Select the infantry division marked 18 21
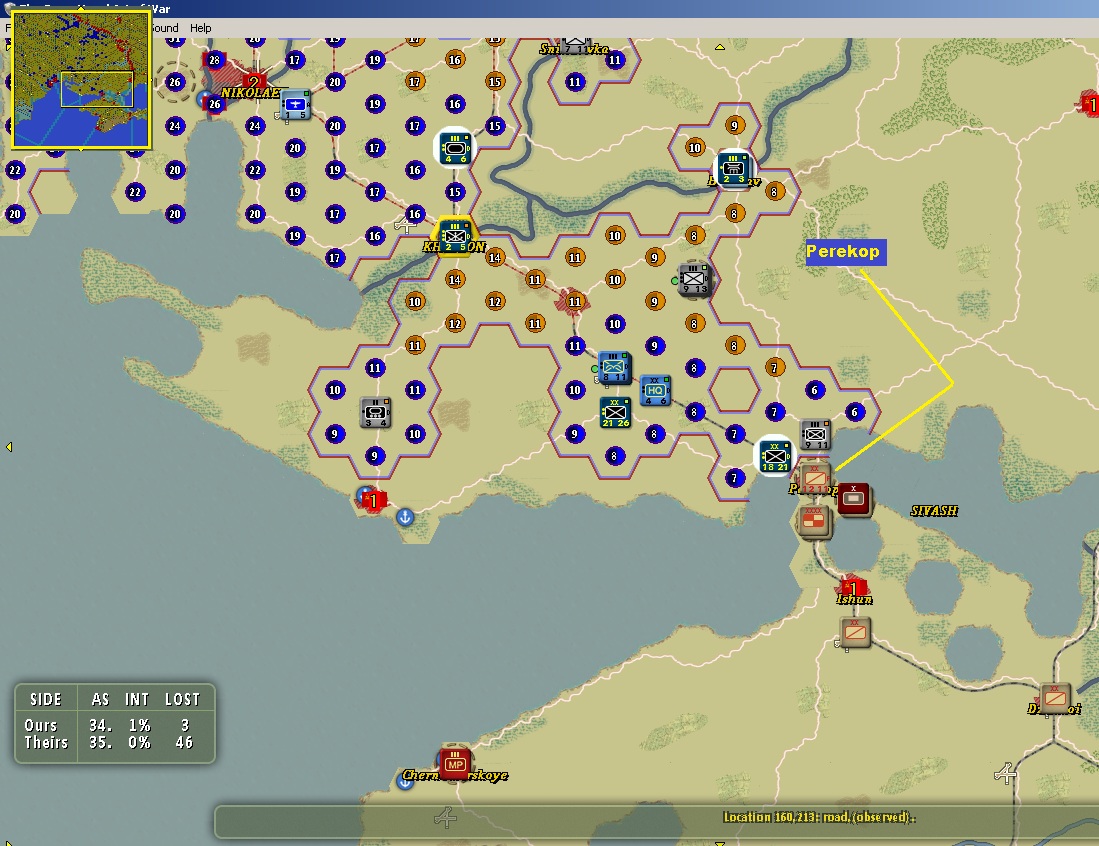This screenshot has height=846, width=1099. (x=774, y=456)
